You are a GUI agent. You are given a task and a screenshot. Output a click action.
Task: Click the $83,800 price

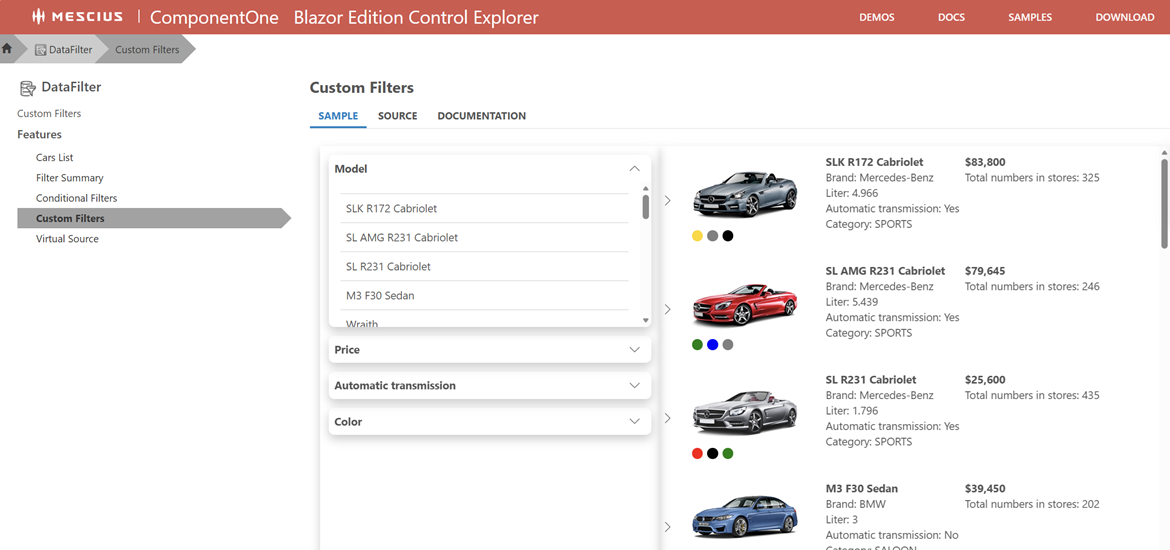click(x=985, y=162)
